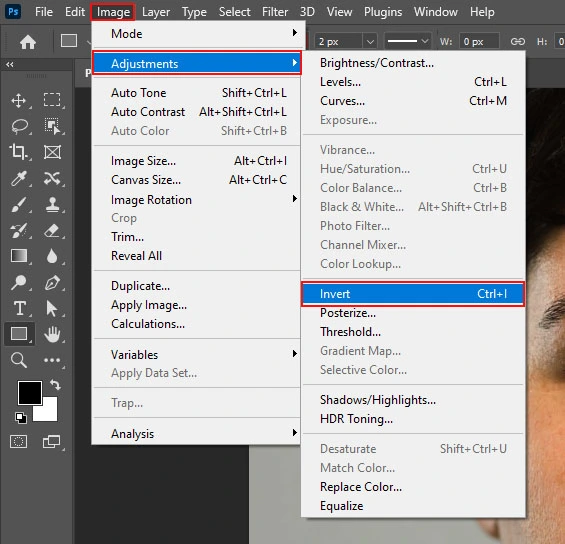This screenshot has height=544, width=565.
Task: Select the Rectangular Marquee tool
Action: click(52, 100)
